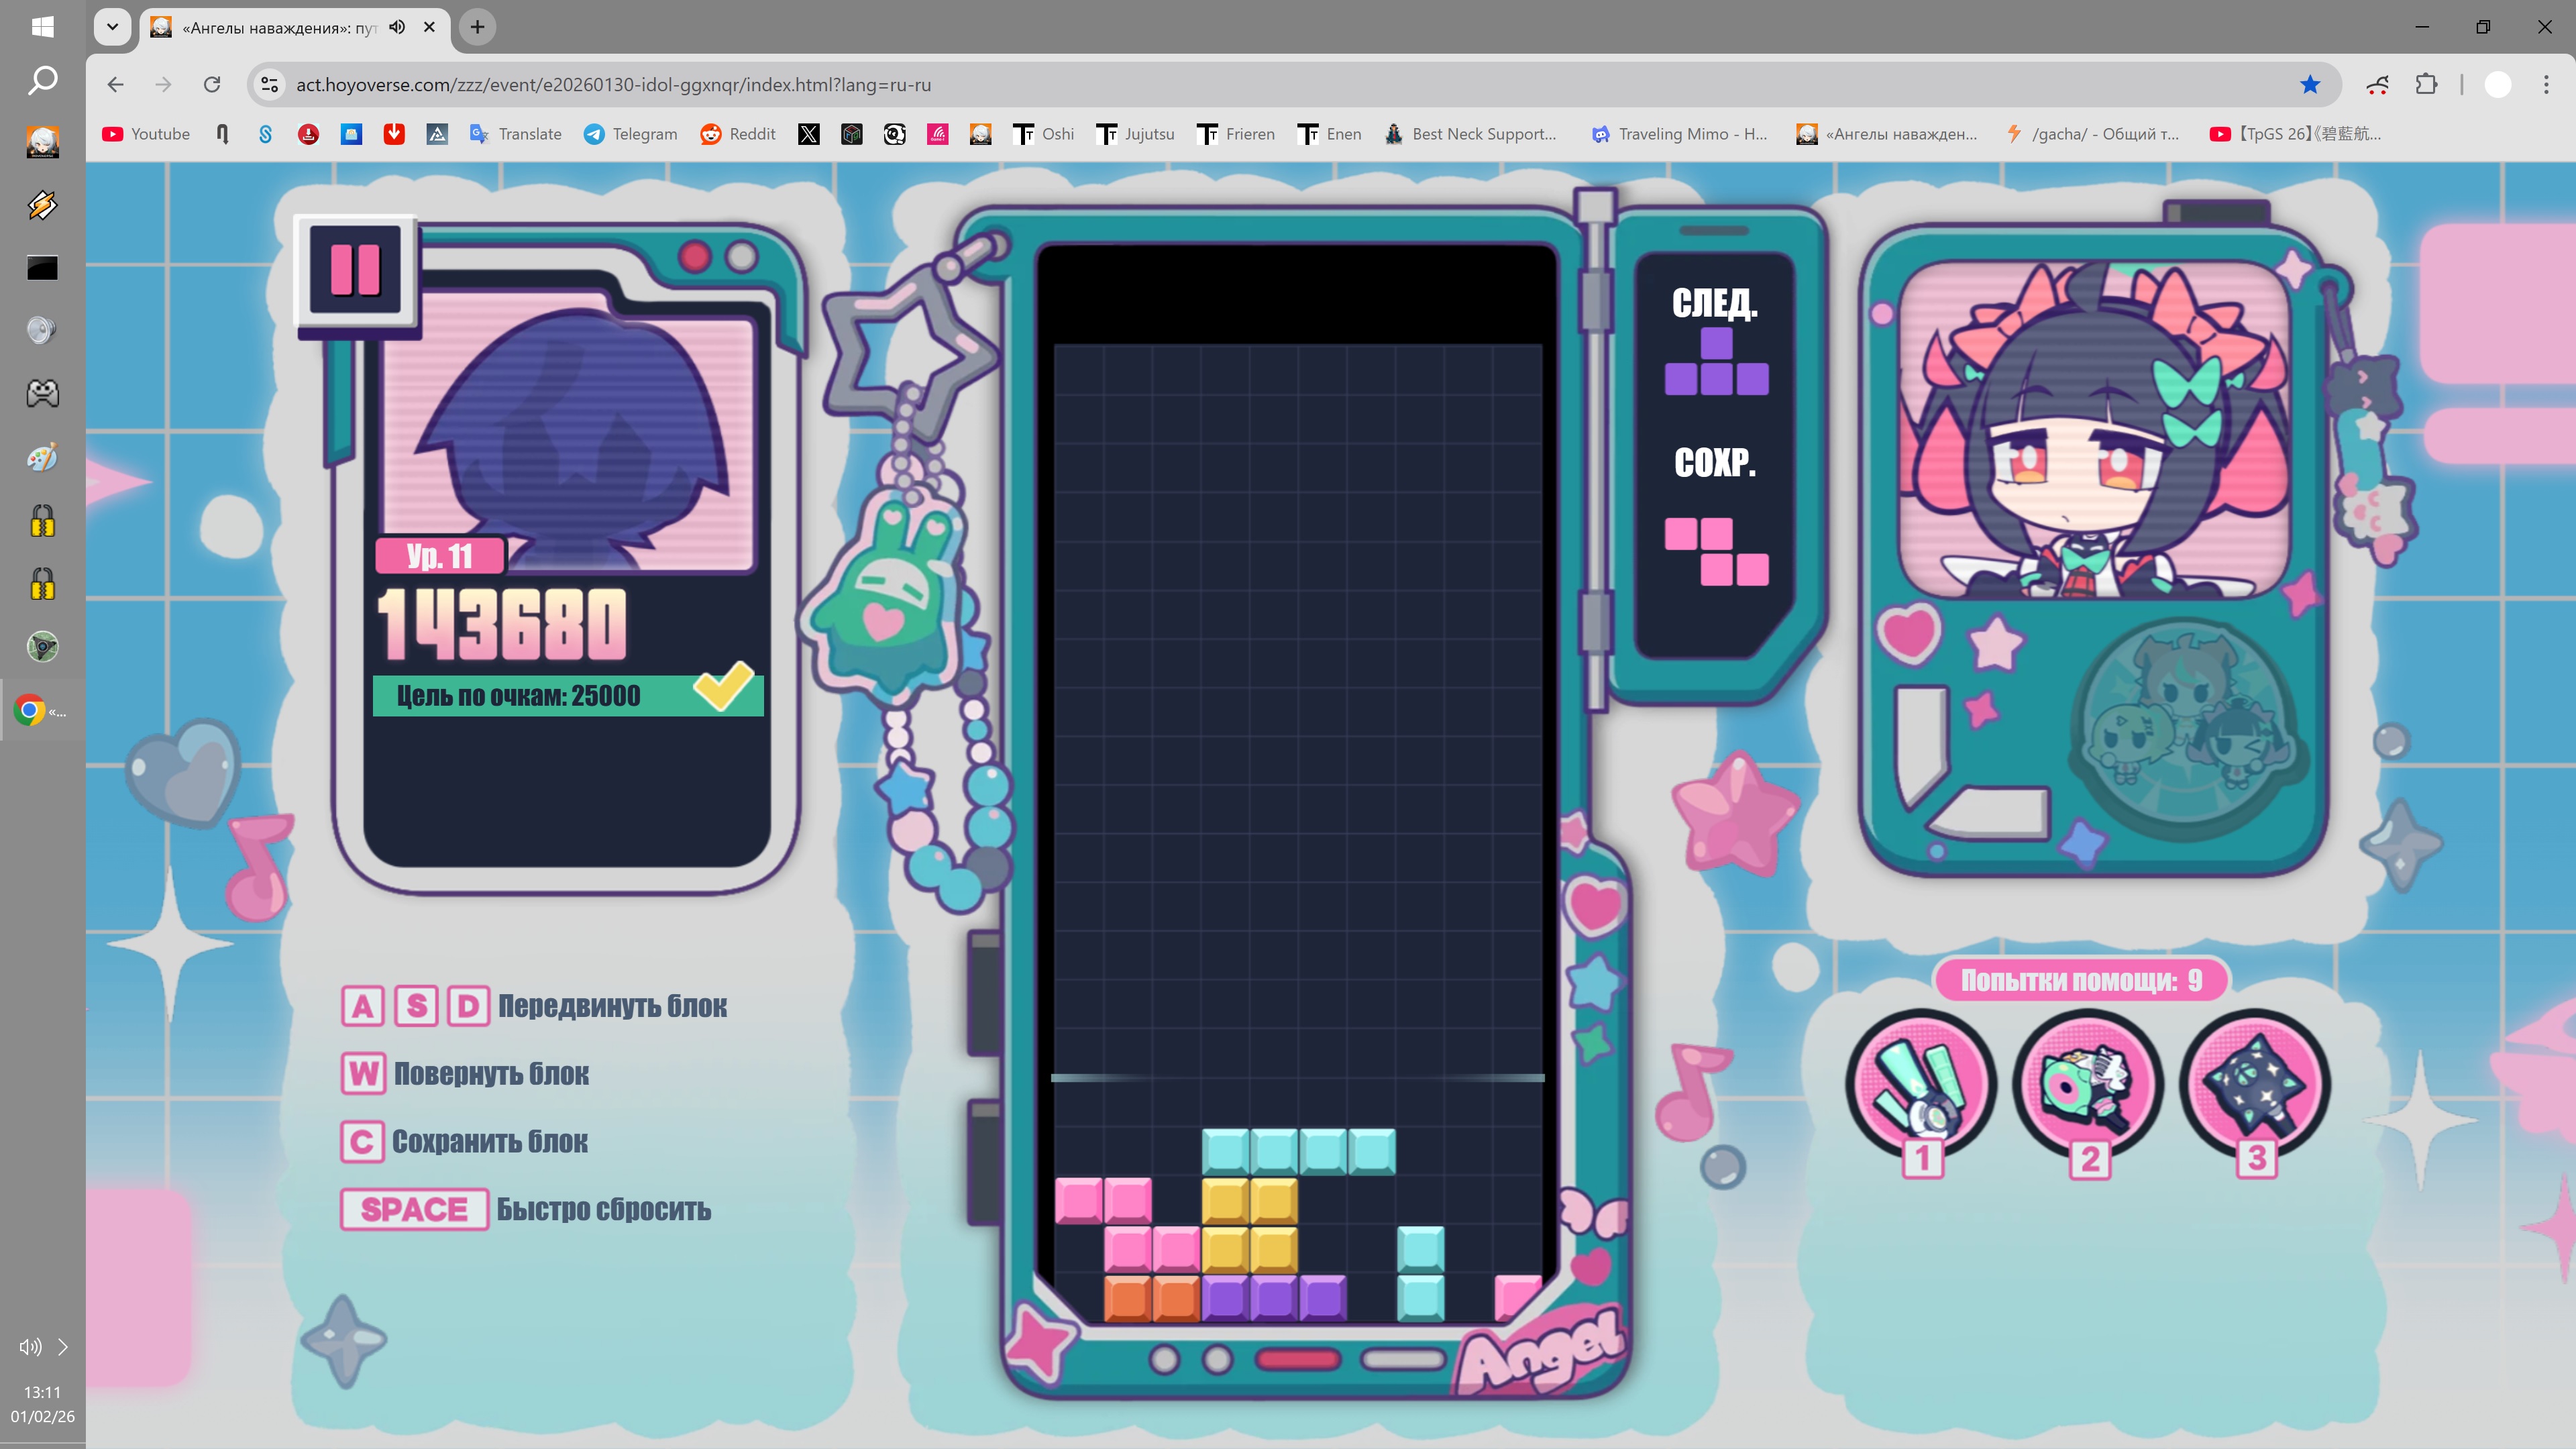Activate help item 3 sparkly hammer
This screenshot has height=1449, width=2576.
(x=2255, y=1084)
